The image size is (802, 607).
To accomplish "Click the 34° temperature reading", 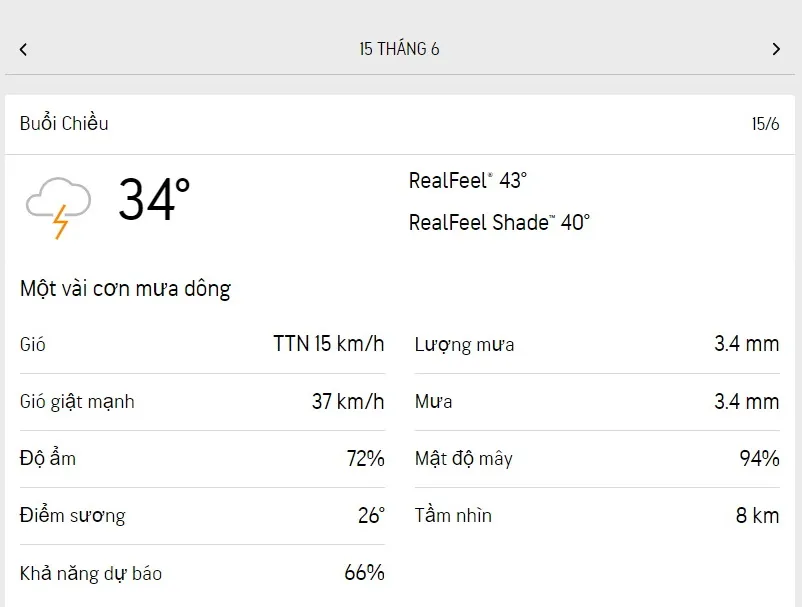I will [154, 200].
